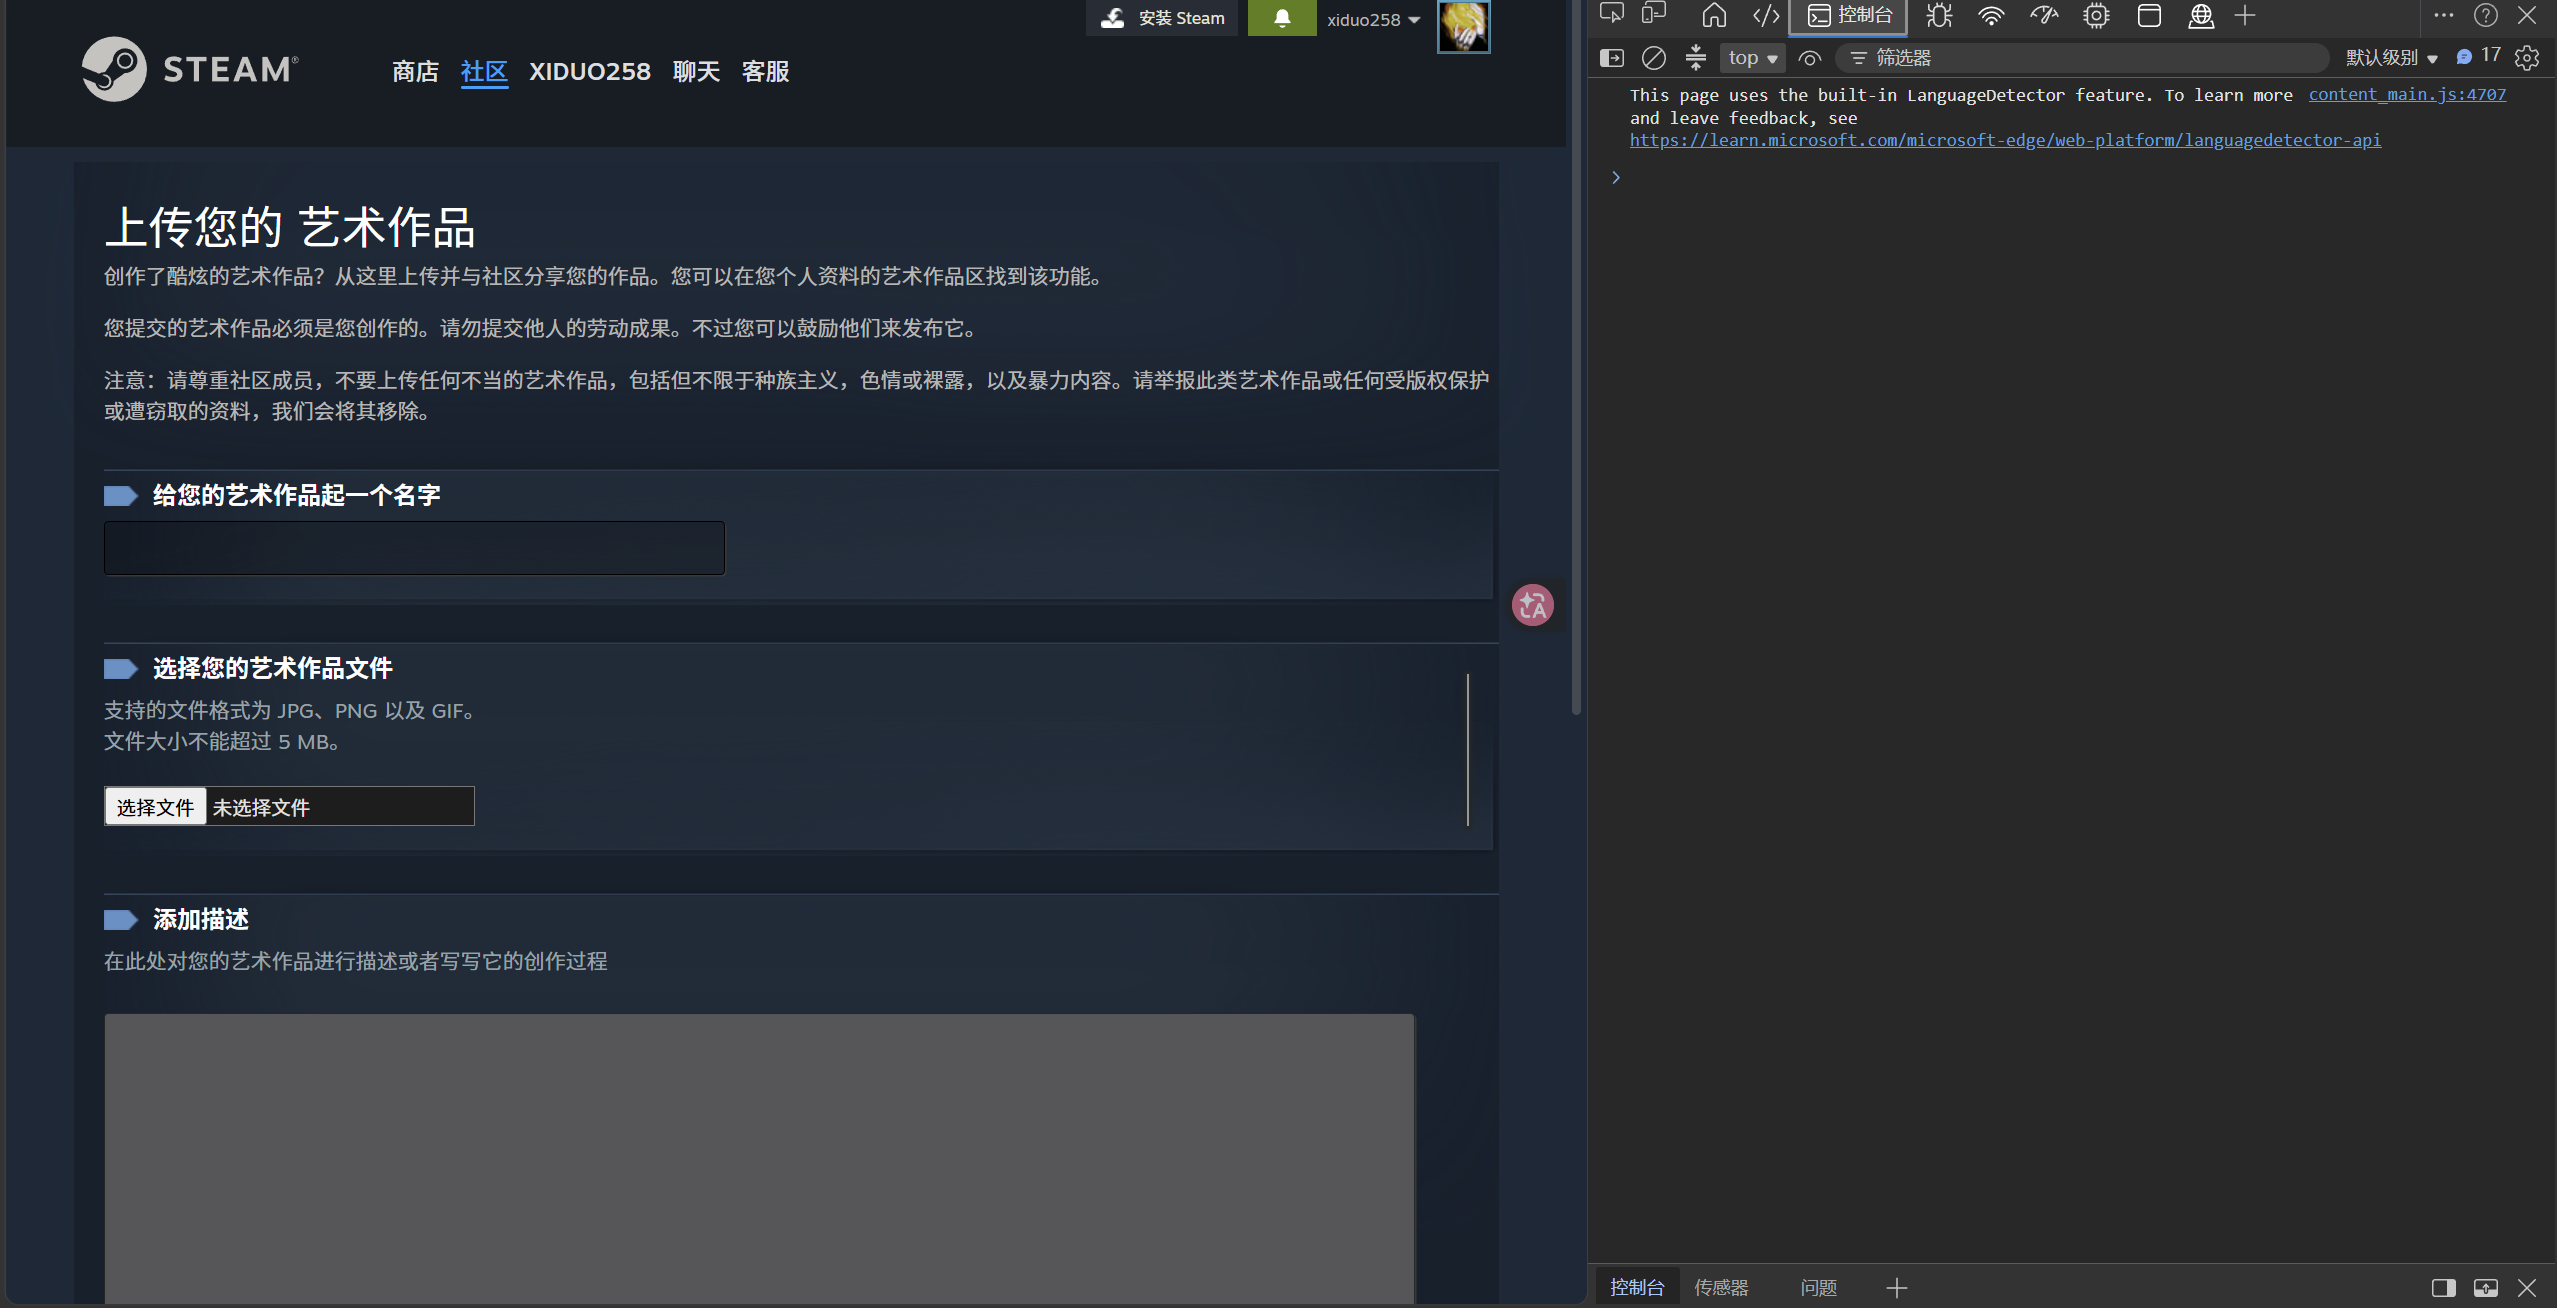This screenshot has width=2557, height=1308.
Task: Open the 默认级别 log level dropdown
Action: (2392, 58)
